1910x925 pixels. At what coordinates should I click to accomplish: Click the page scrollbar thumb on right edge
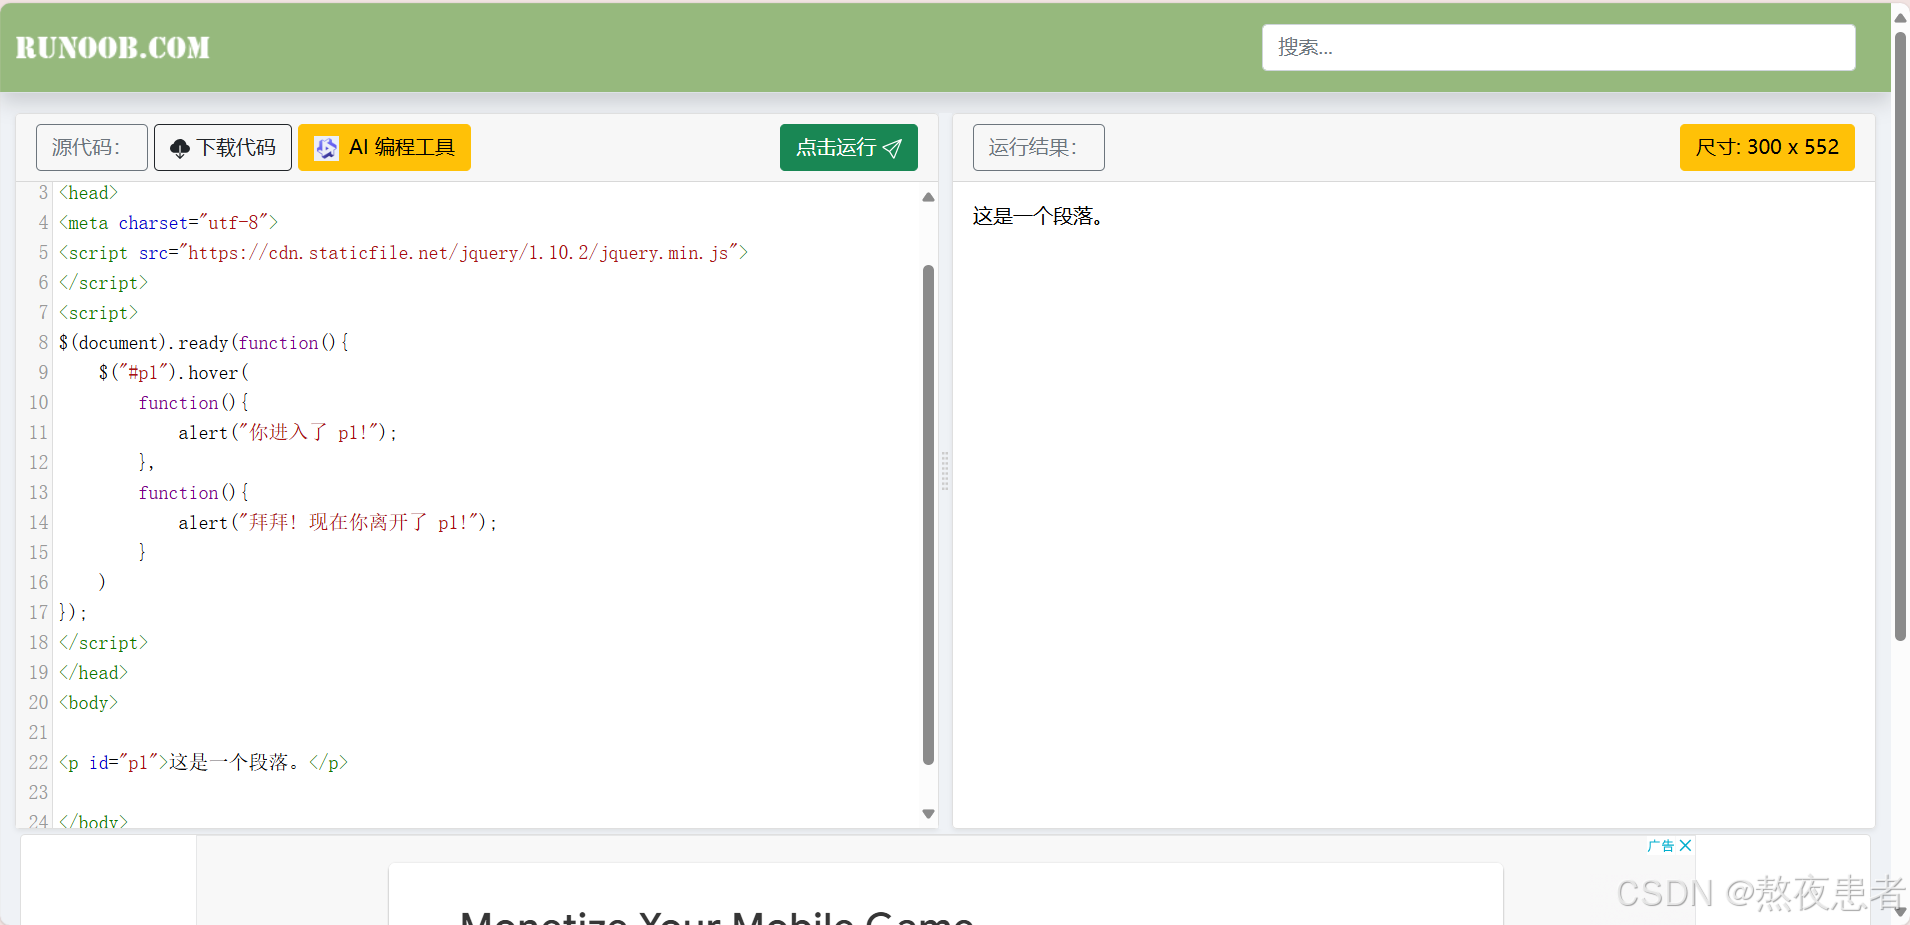click(x=1900, y=335)
